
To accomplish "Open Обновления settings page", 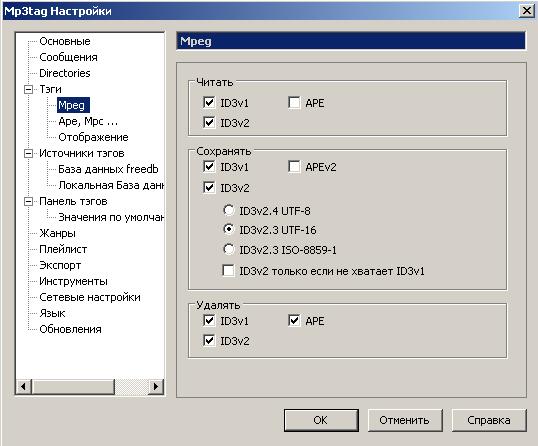I will tap(70, 329).
